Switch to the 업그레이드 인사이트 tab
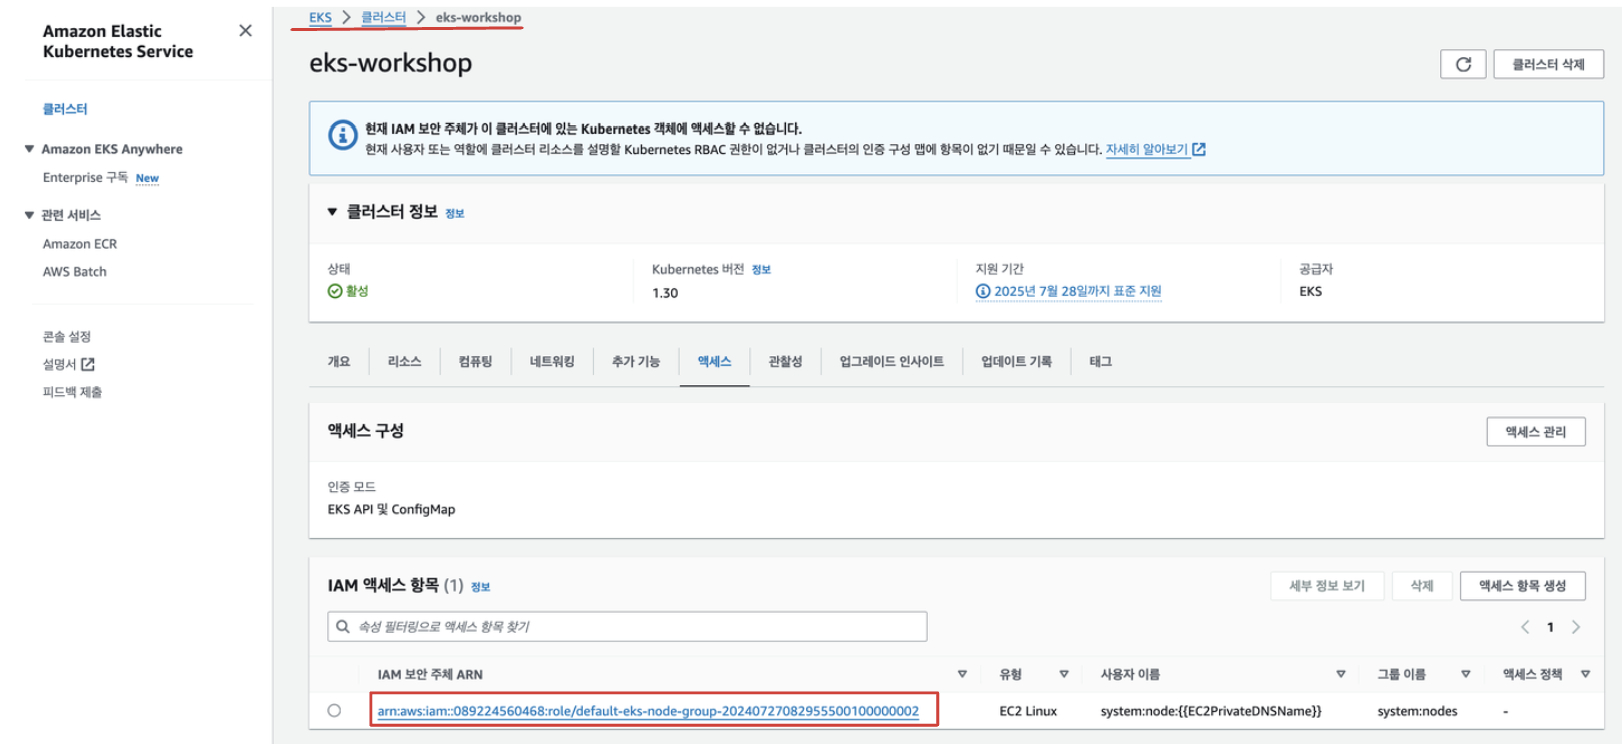This screenshot has width=1622, height=744. pyautogui.click(x=891, y=361)
